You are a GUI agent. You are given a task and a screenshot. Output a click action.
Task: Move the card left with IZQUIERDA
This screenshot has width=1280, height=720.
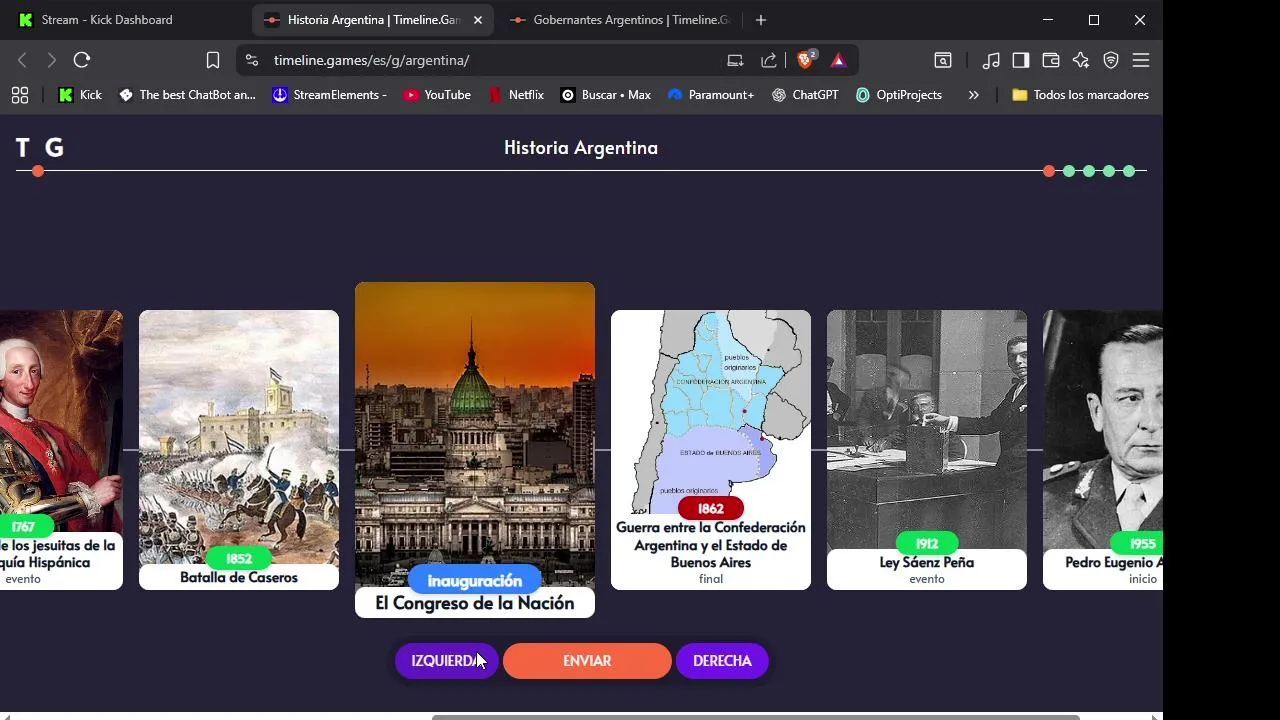(446, 661)
